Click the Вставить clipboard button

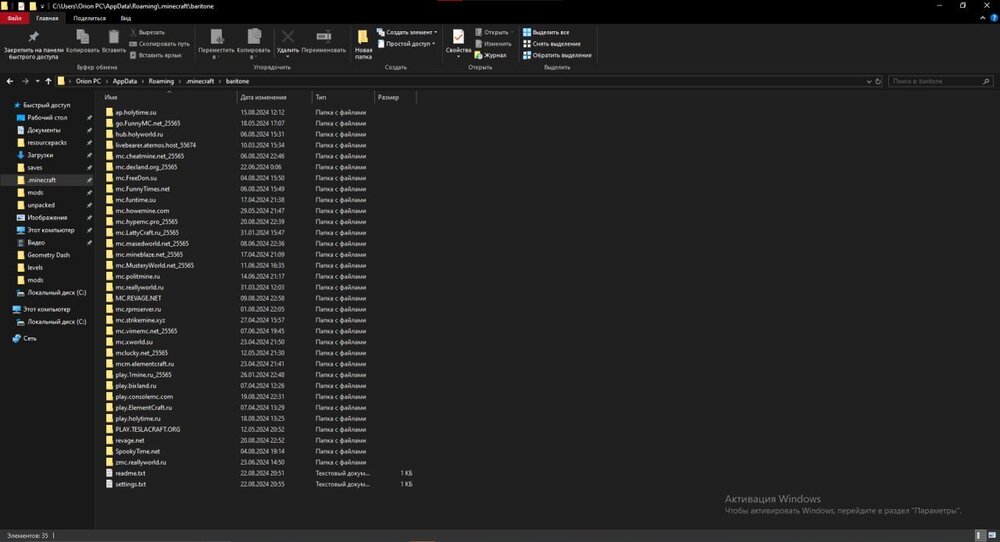coord(114,41)
